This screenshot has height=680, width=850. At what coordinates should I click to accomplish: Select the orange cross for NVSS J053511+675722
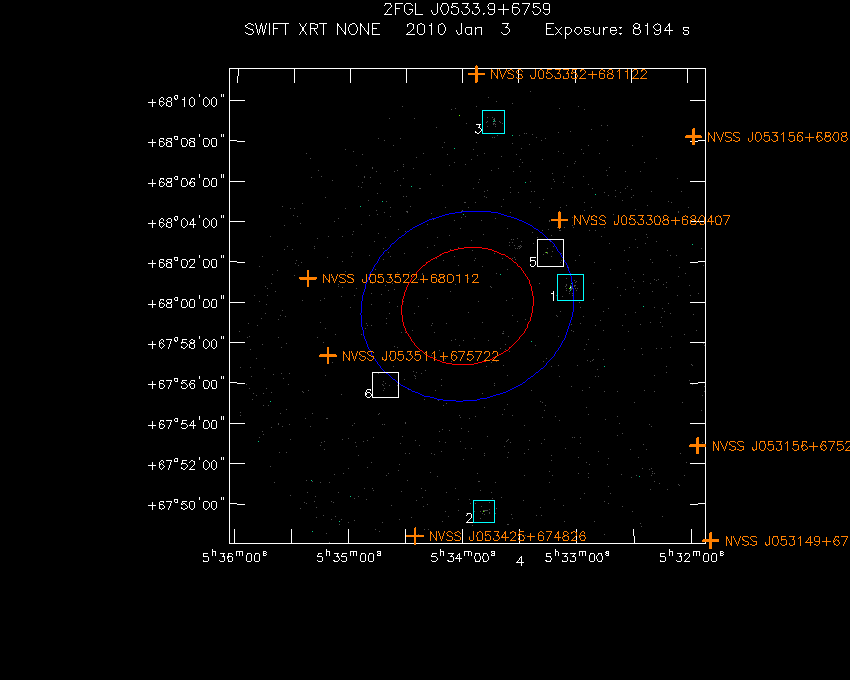tap(328, 356)
